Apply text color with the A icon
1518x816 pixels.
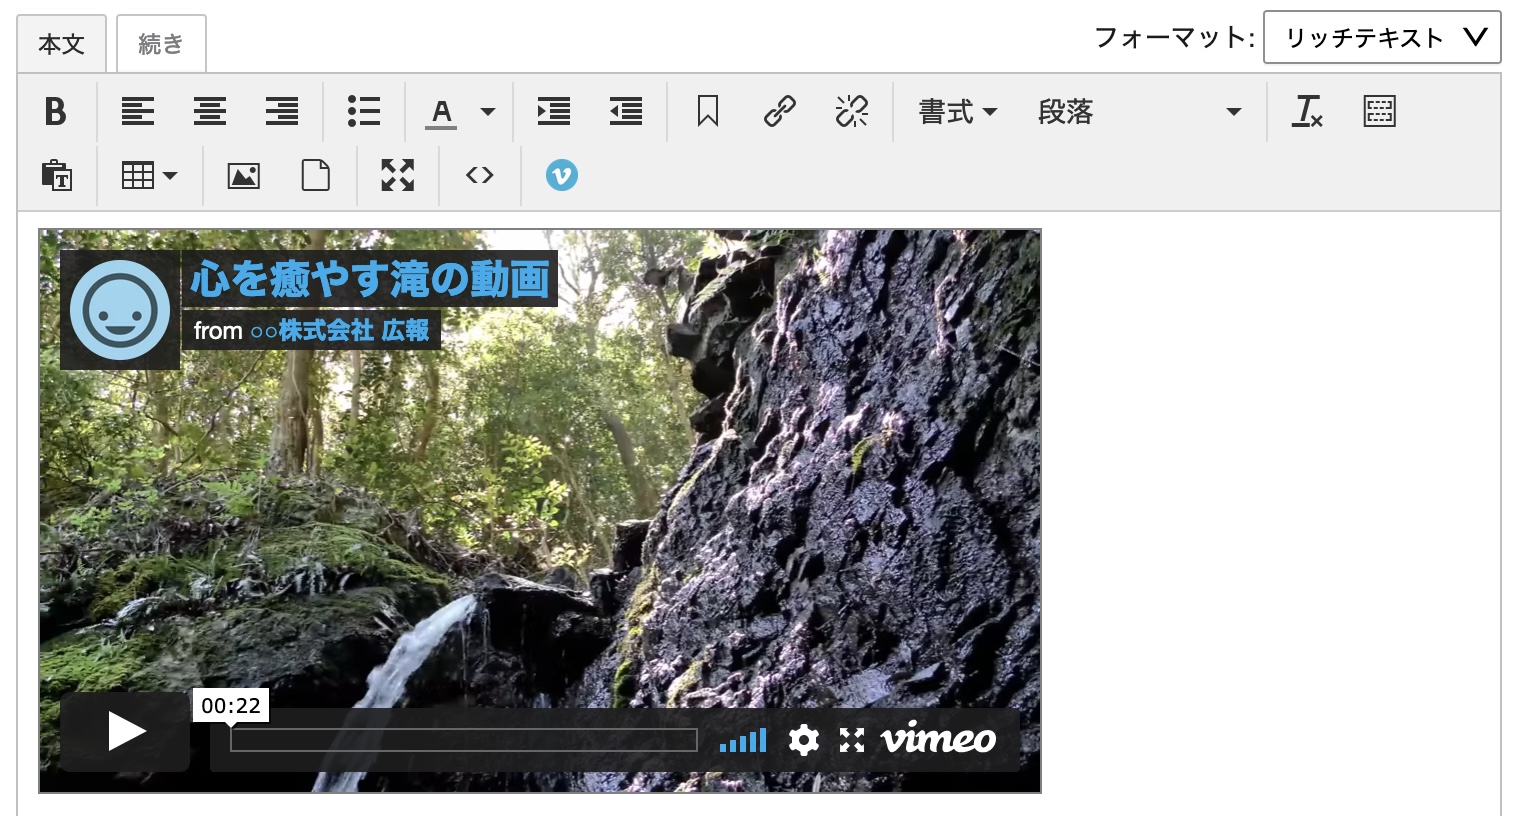click(442, 111)
